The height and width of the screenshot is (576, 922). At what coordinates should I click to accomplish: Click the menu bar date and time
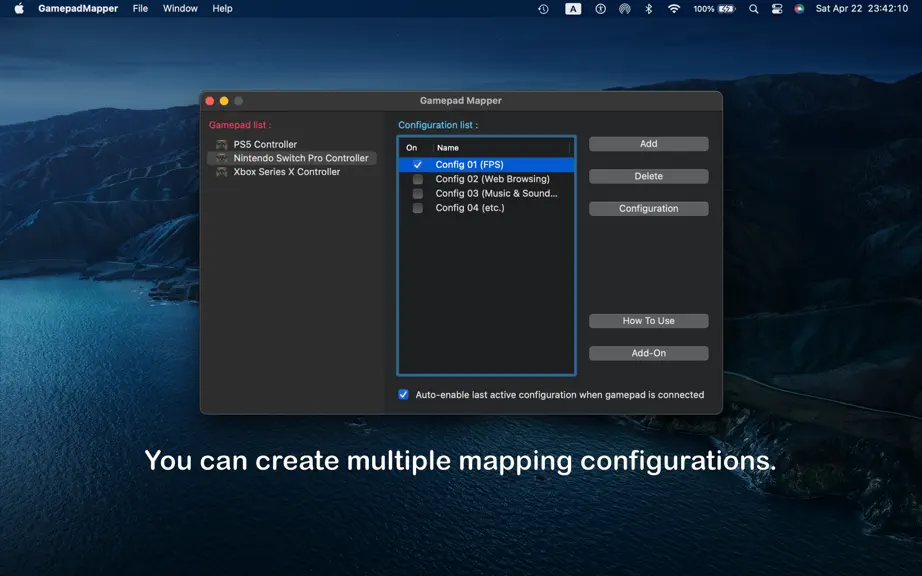coord(861,9)
